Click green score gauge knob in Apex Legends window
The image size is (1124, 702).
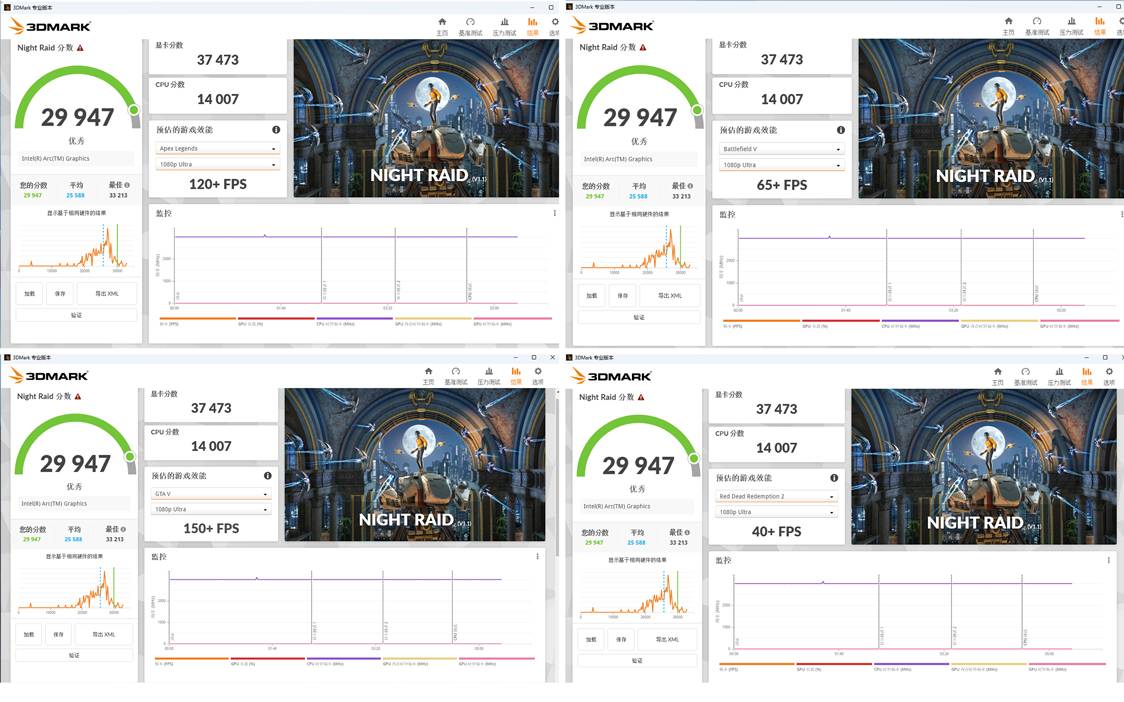coord(134,110)
